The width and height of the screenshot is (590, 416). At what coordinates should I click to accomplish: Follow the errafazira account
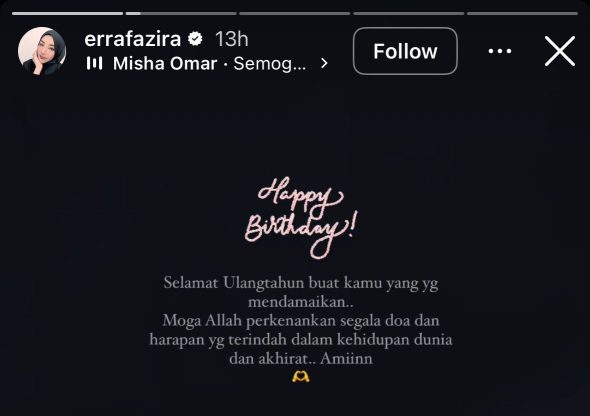click(405, 51)
